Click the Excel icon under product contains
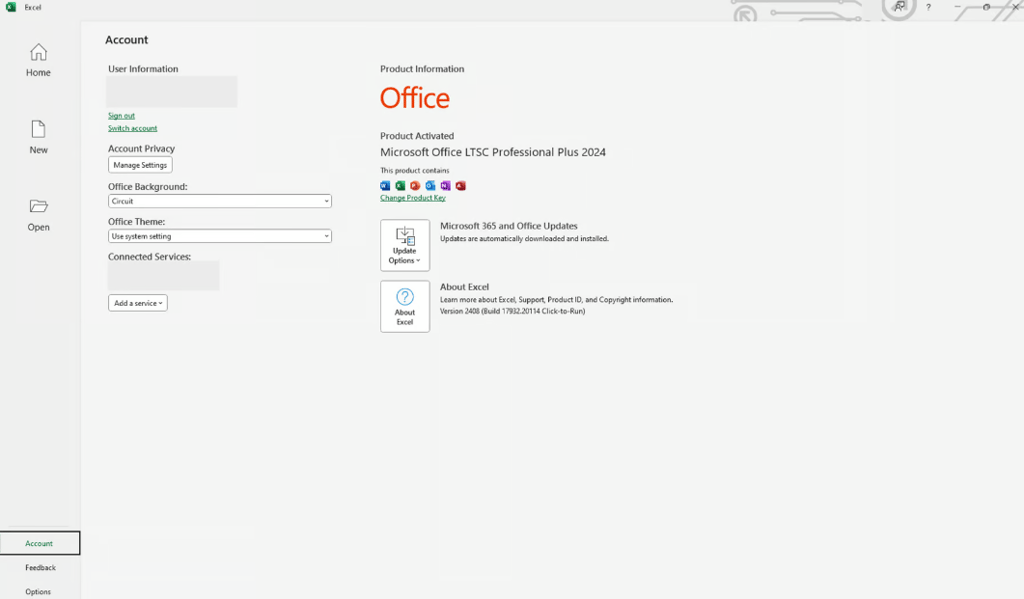 pos(400,186)
